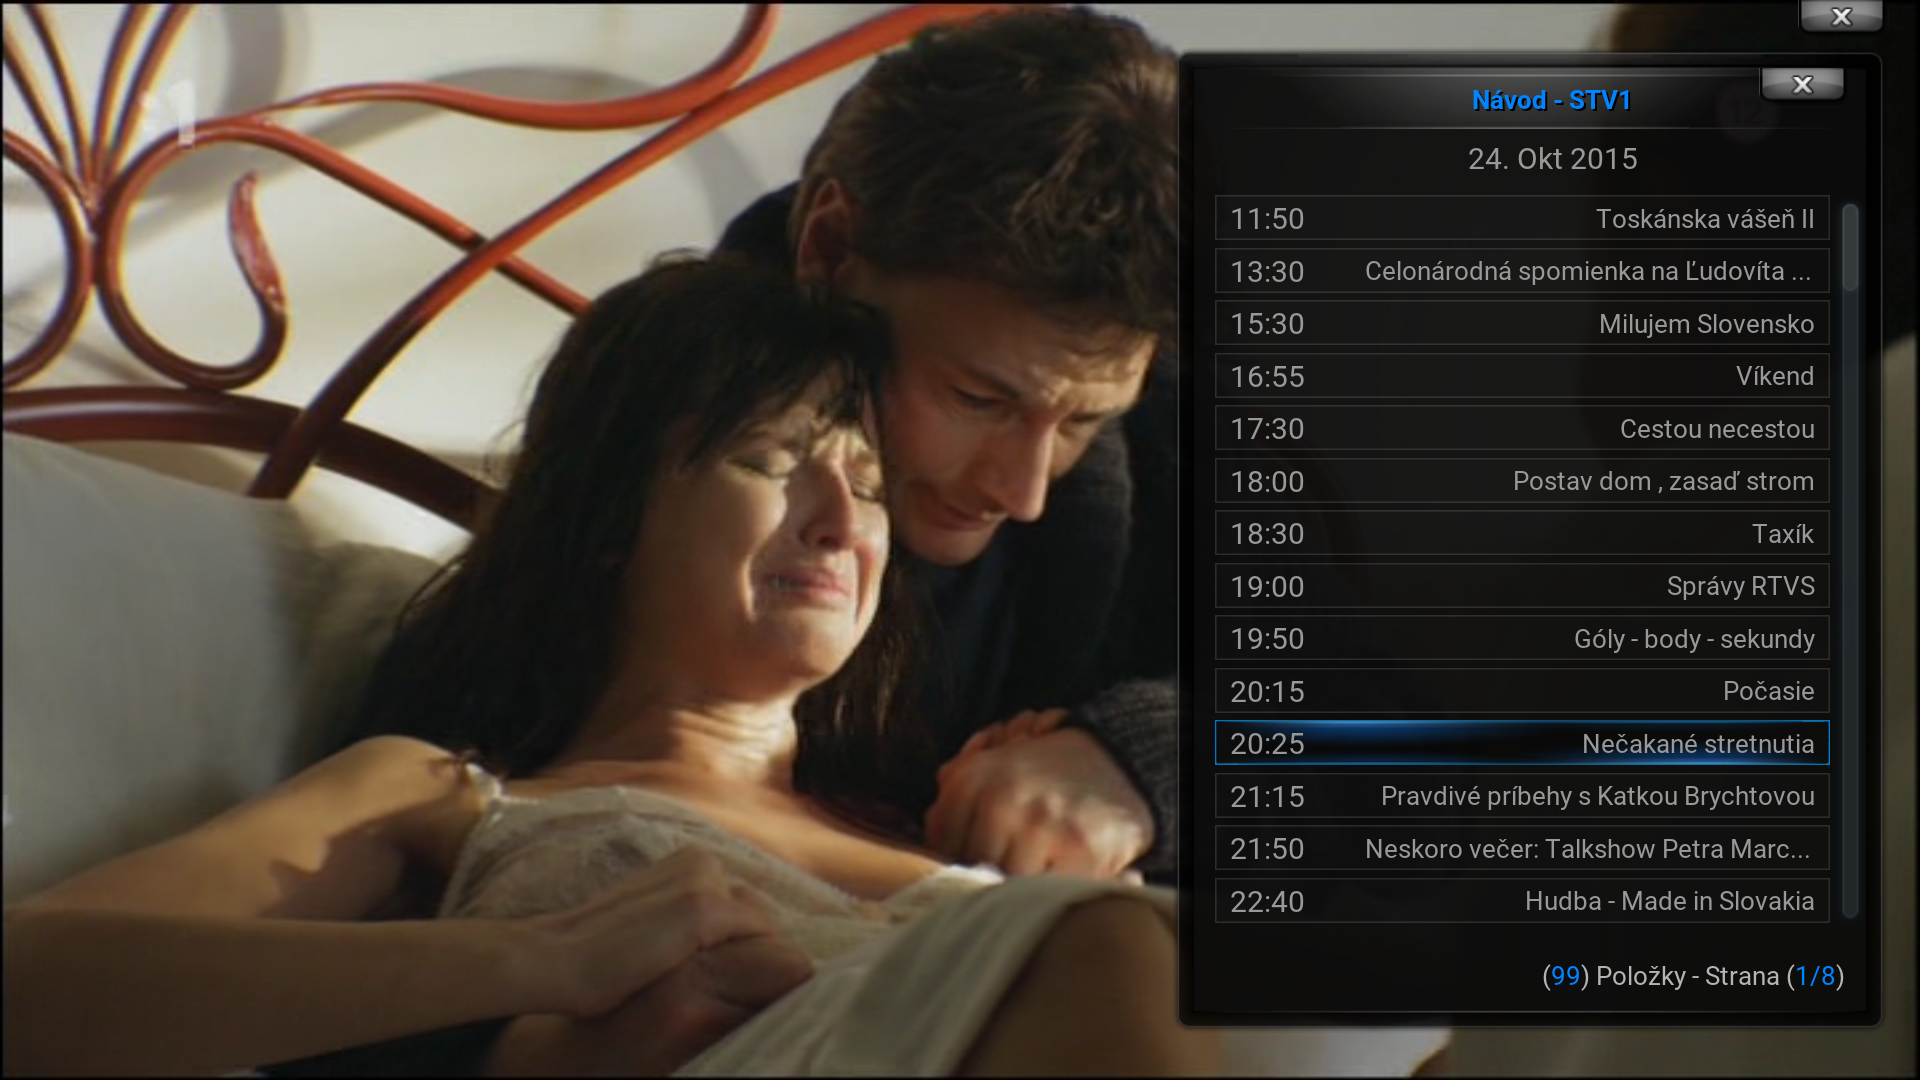Select 17:30 Cestou necestou entry

[x=1521, y=429]
